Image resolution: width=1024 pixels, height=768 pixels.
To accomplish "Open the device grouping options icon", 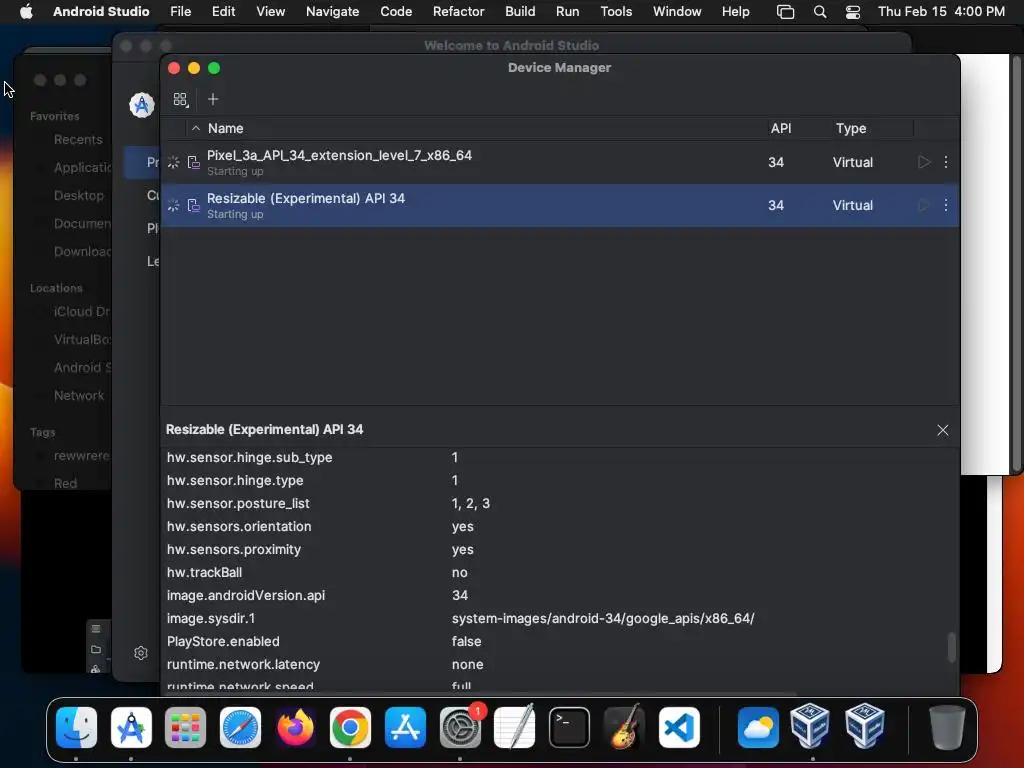I will [x=180, y=99].
